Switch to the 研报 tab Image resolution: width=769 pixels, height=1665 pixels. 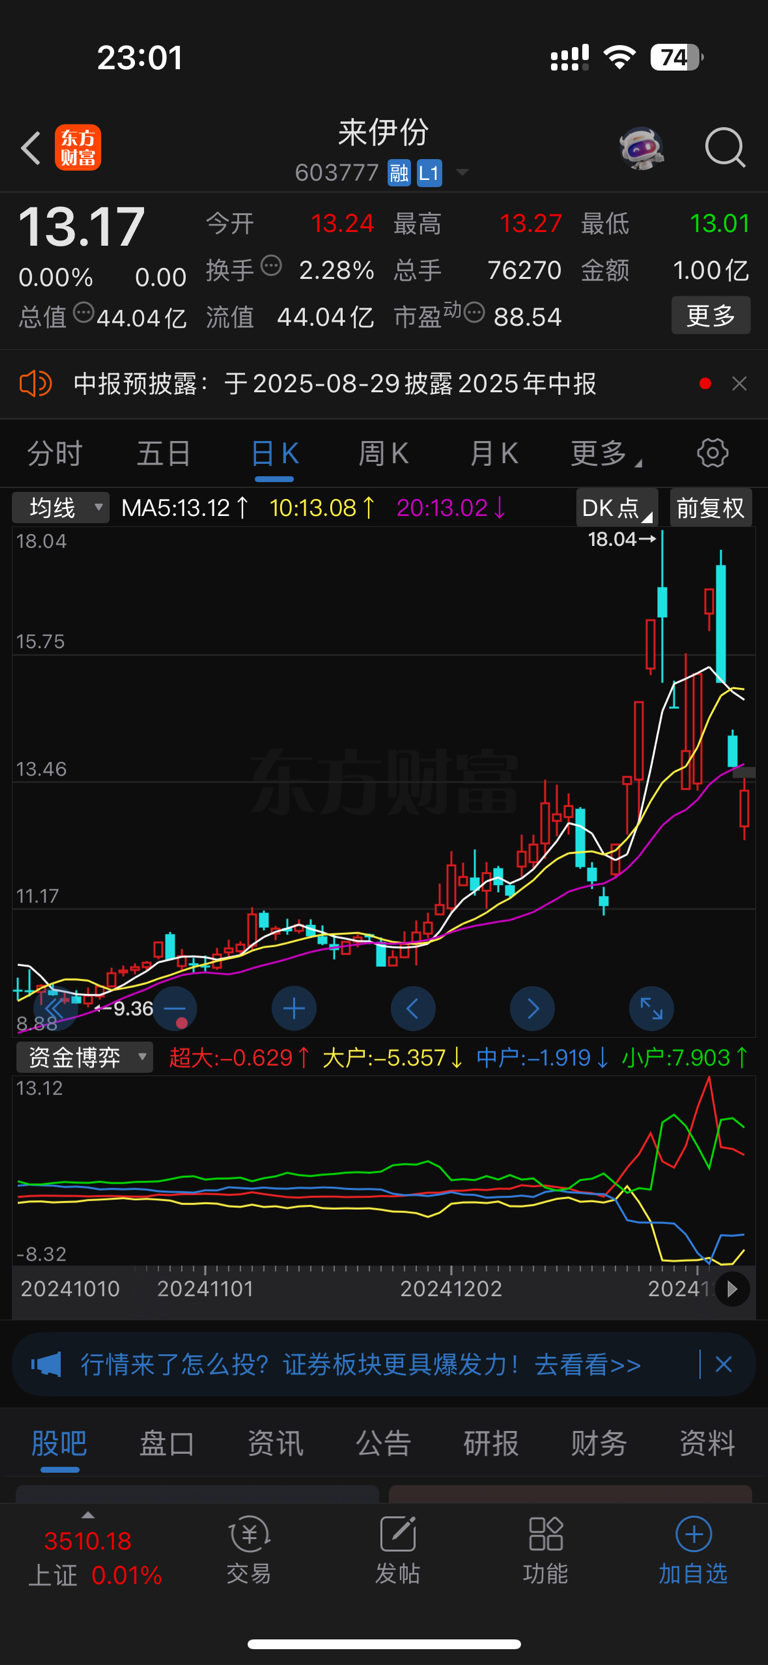[491, 1443]
